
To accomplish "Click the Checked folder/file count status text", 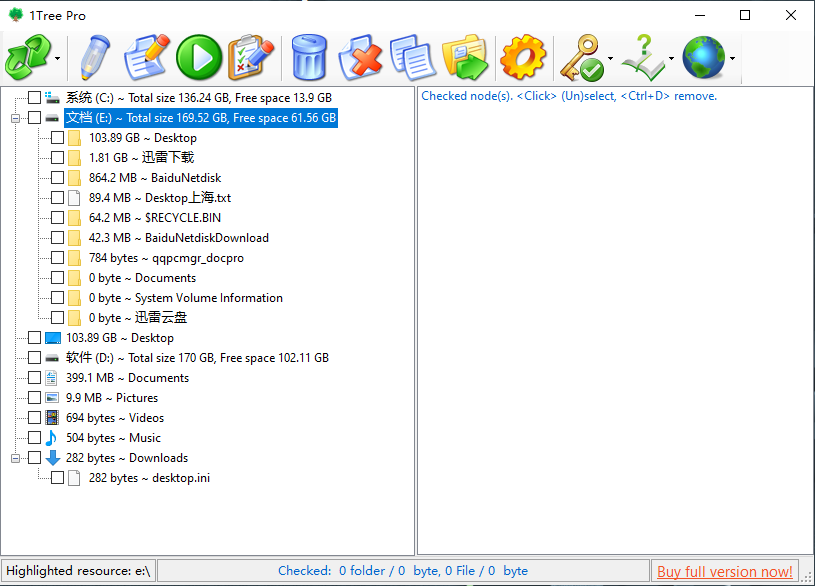I will click(x=403, y=571).
